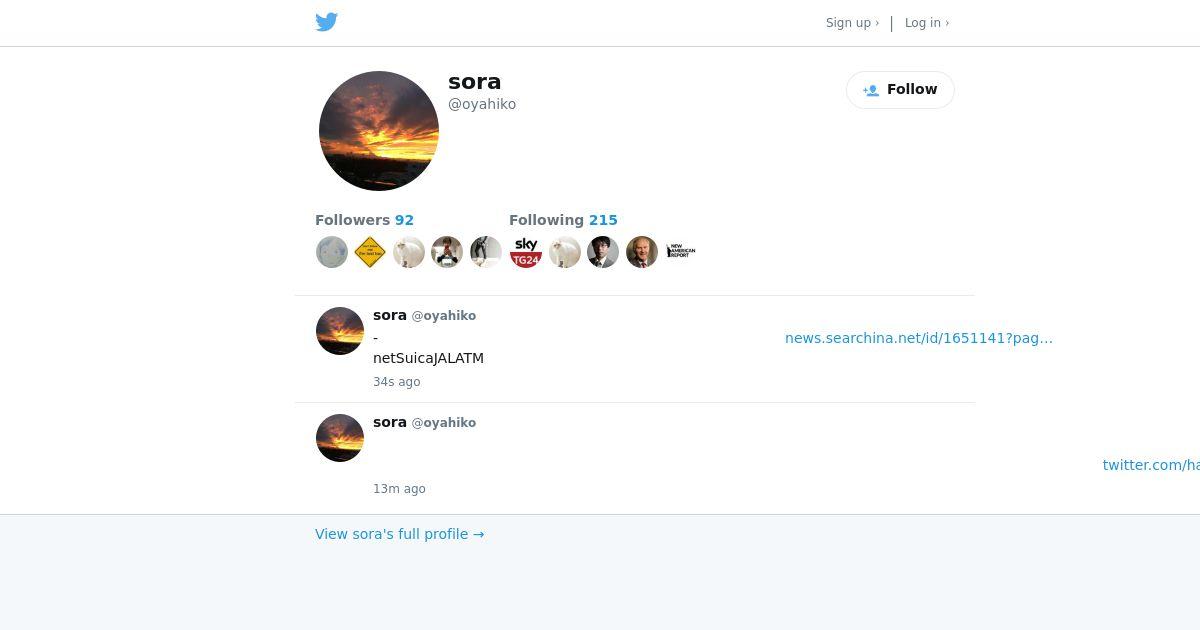Open the New American Report avatar
Viewport: 1200px width, 630px height.
[680, 252]
